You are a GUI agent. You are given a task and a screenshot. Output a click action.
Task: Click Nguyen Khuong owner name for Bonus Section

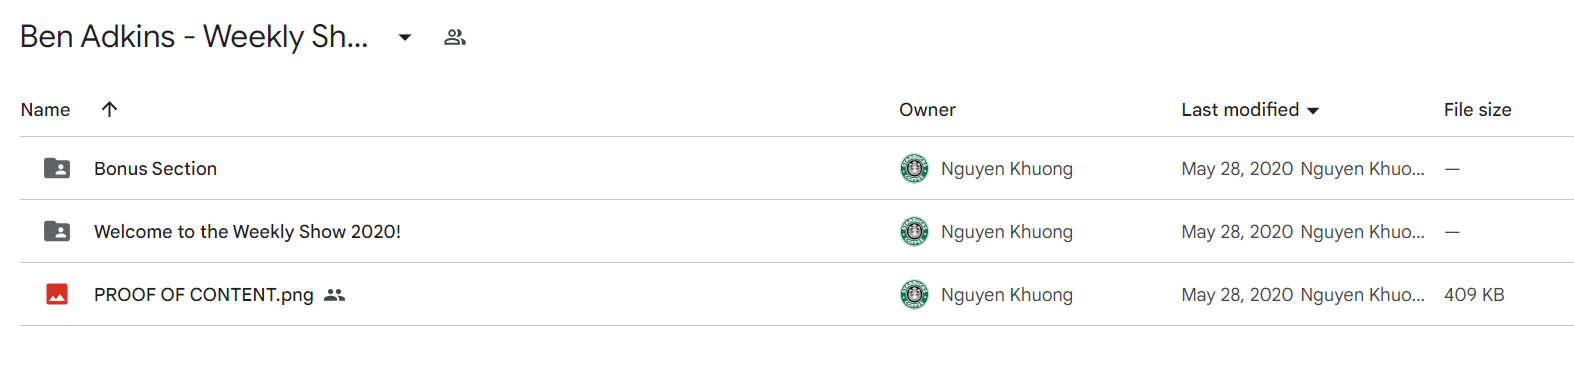coord(1007,169)
